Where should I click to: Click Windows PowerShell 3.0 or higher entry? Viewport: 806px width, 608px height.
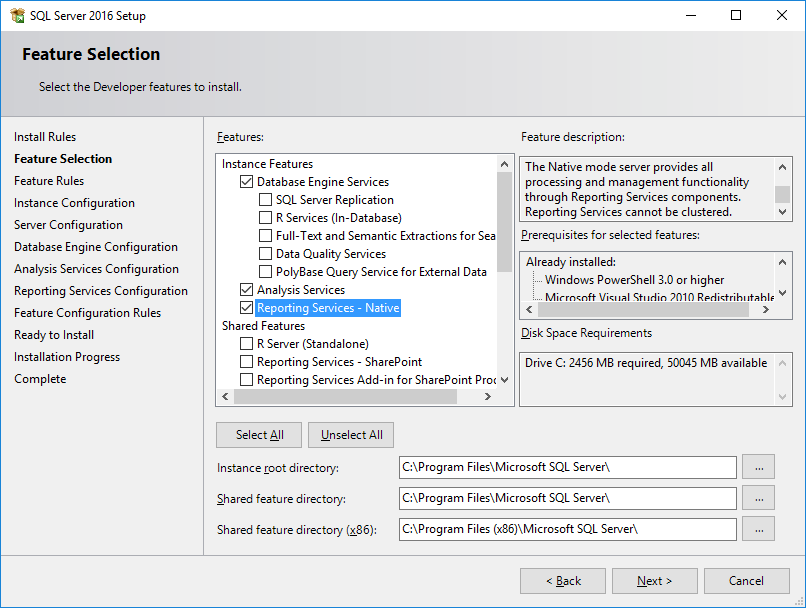point(634,280)
